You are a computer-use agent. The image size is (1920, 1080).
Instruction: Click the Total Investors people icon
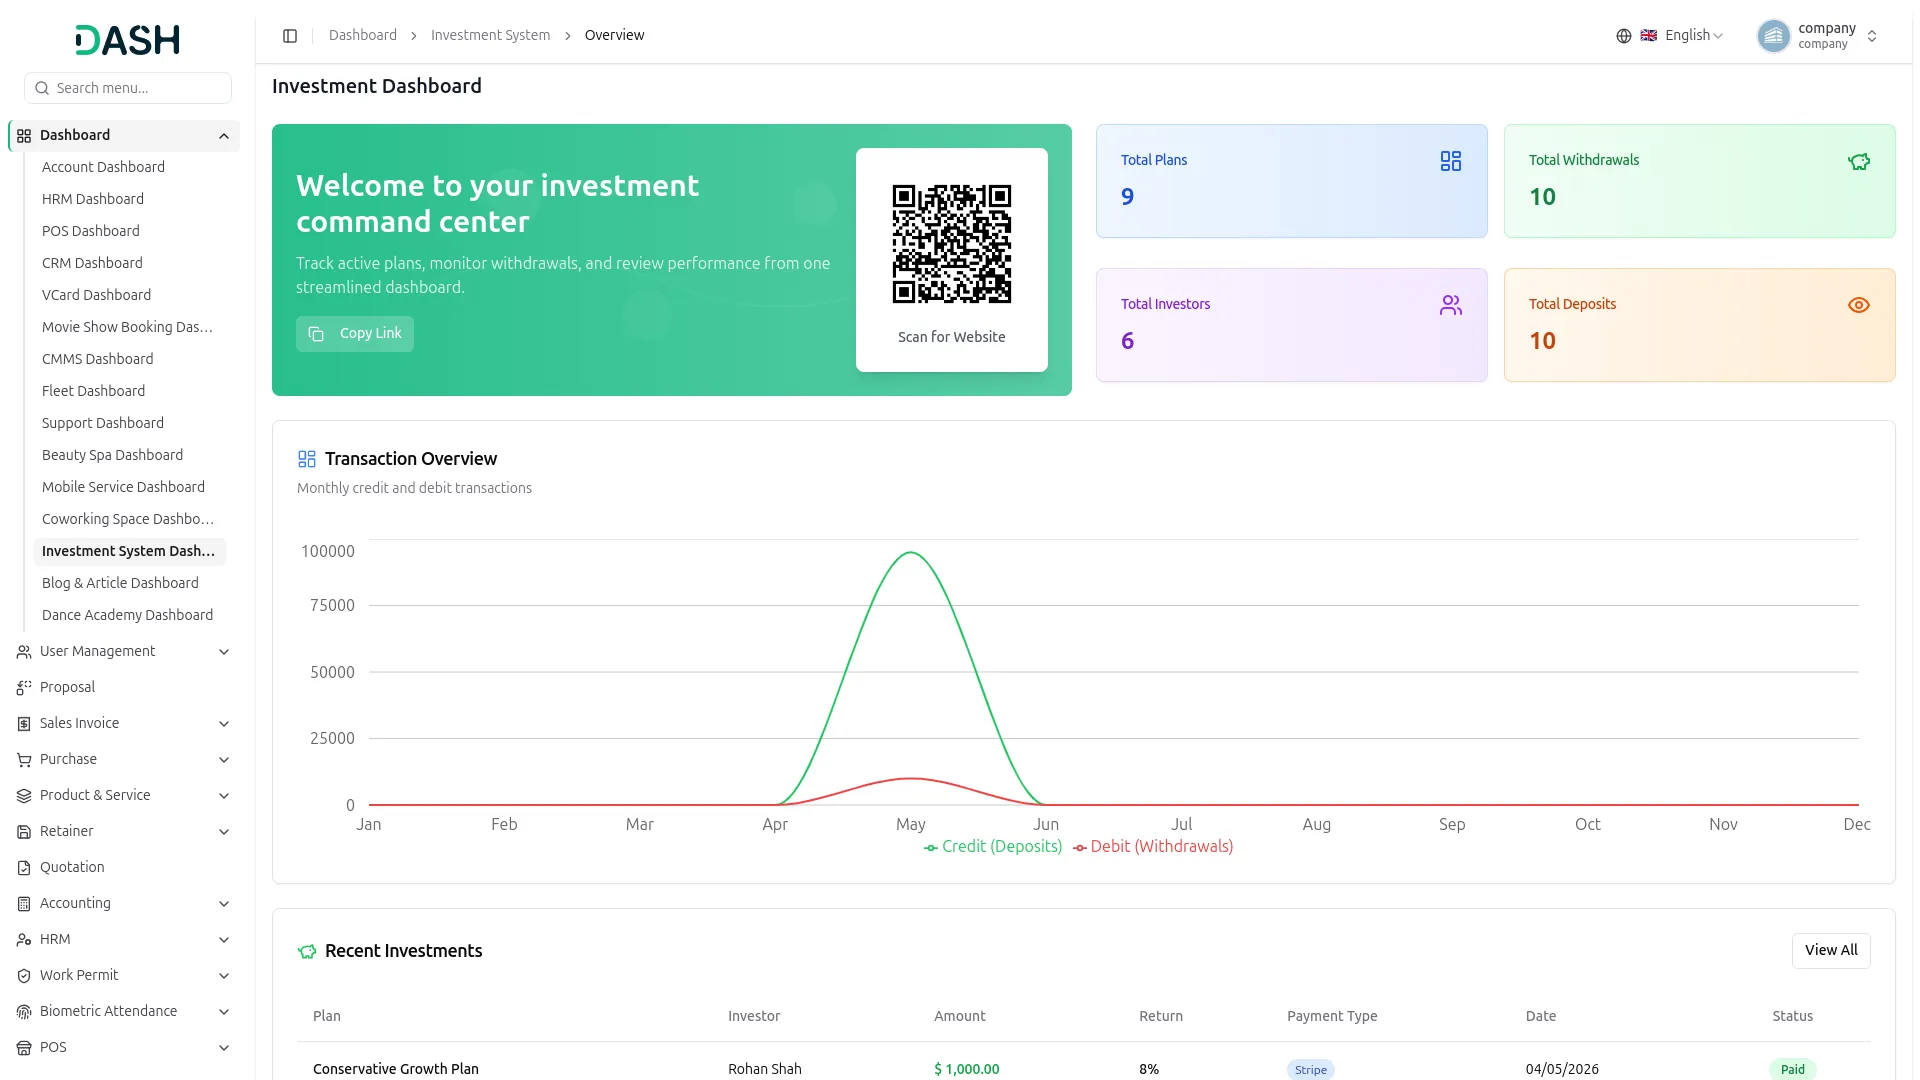click(1451, 305)
